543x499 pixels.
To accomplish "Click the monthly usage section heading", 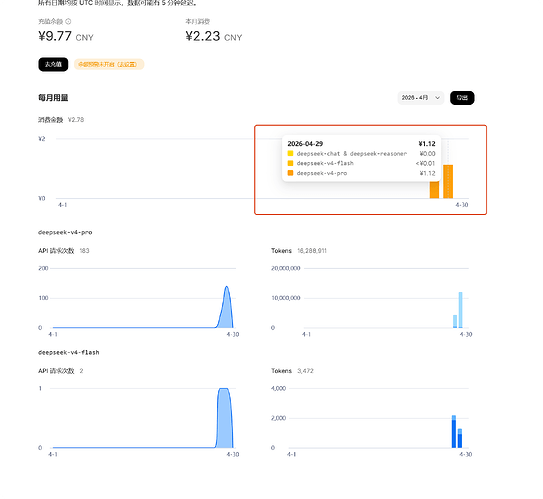I will point(53,98).
